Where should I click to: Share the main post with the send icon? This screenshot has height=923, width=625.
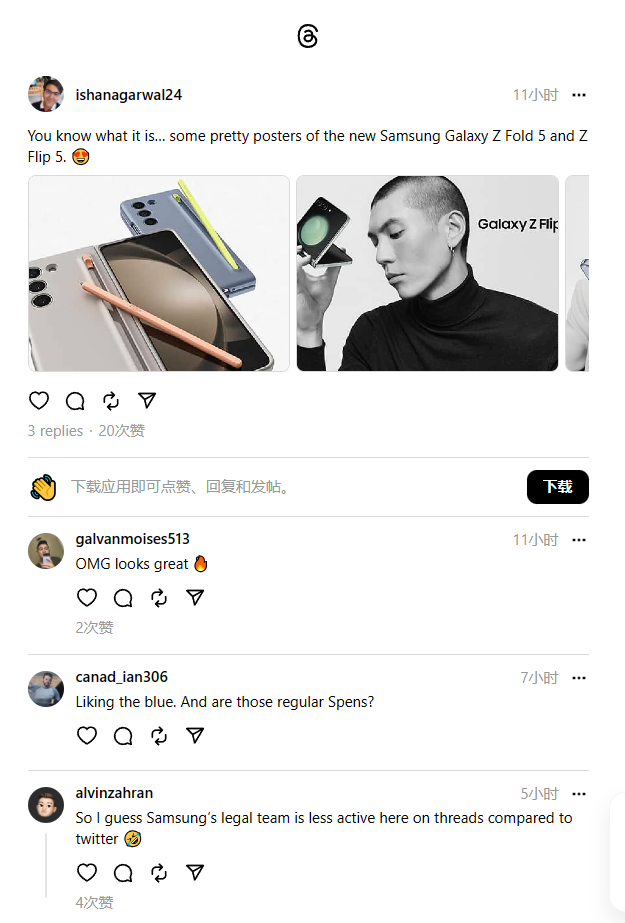[x=147, y=401]
